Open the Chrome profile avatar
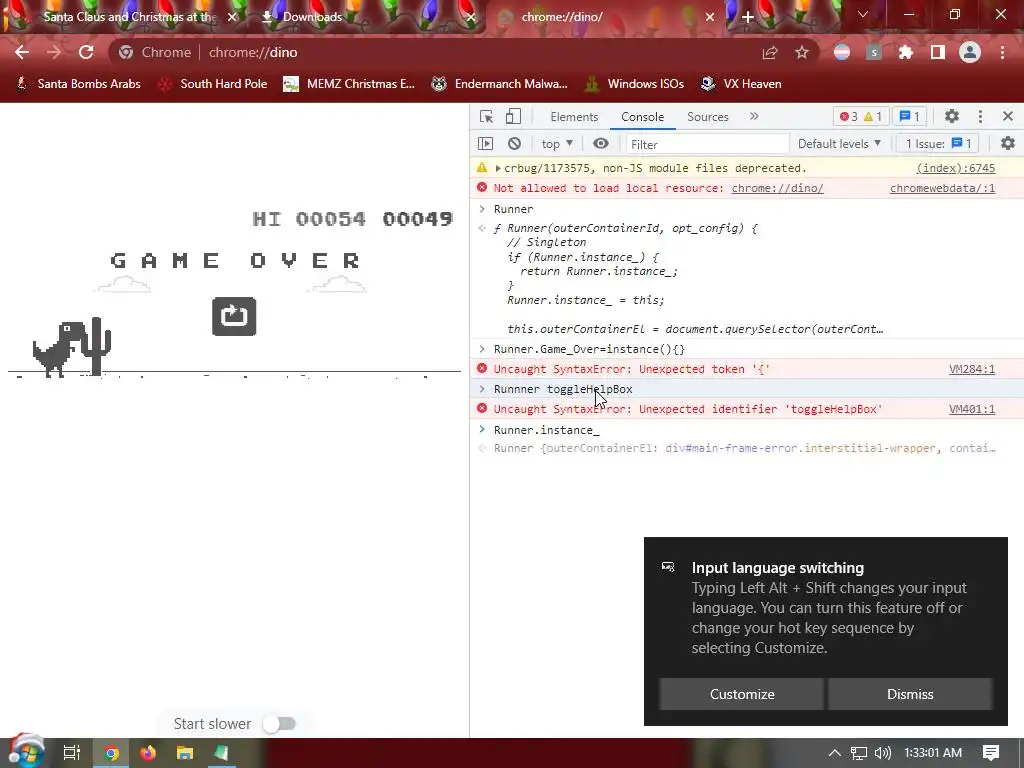The width and height of the screenshot is (1024, 768). coord(970,52)
